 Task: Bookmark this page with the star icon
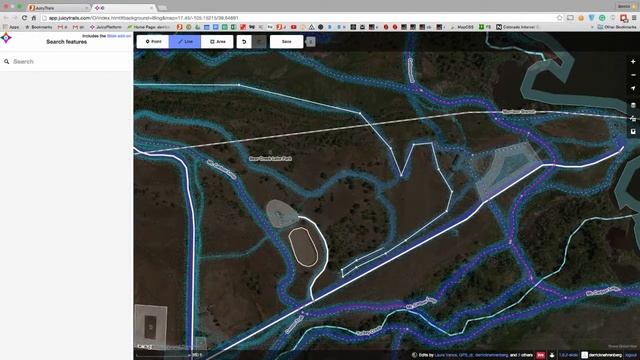560,18
